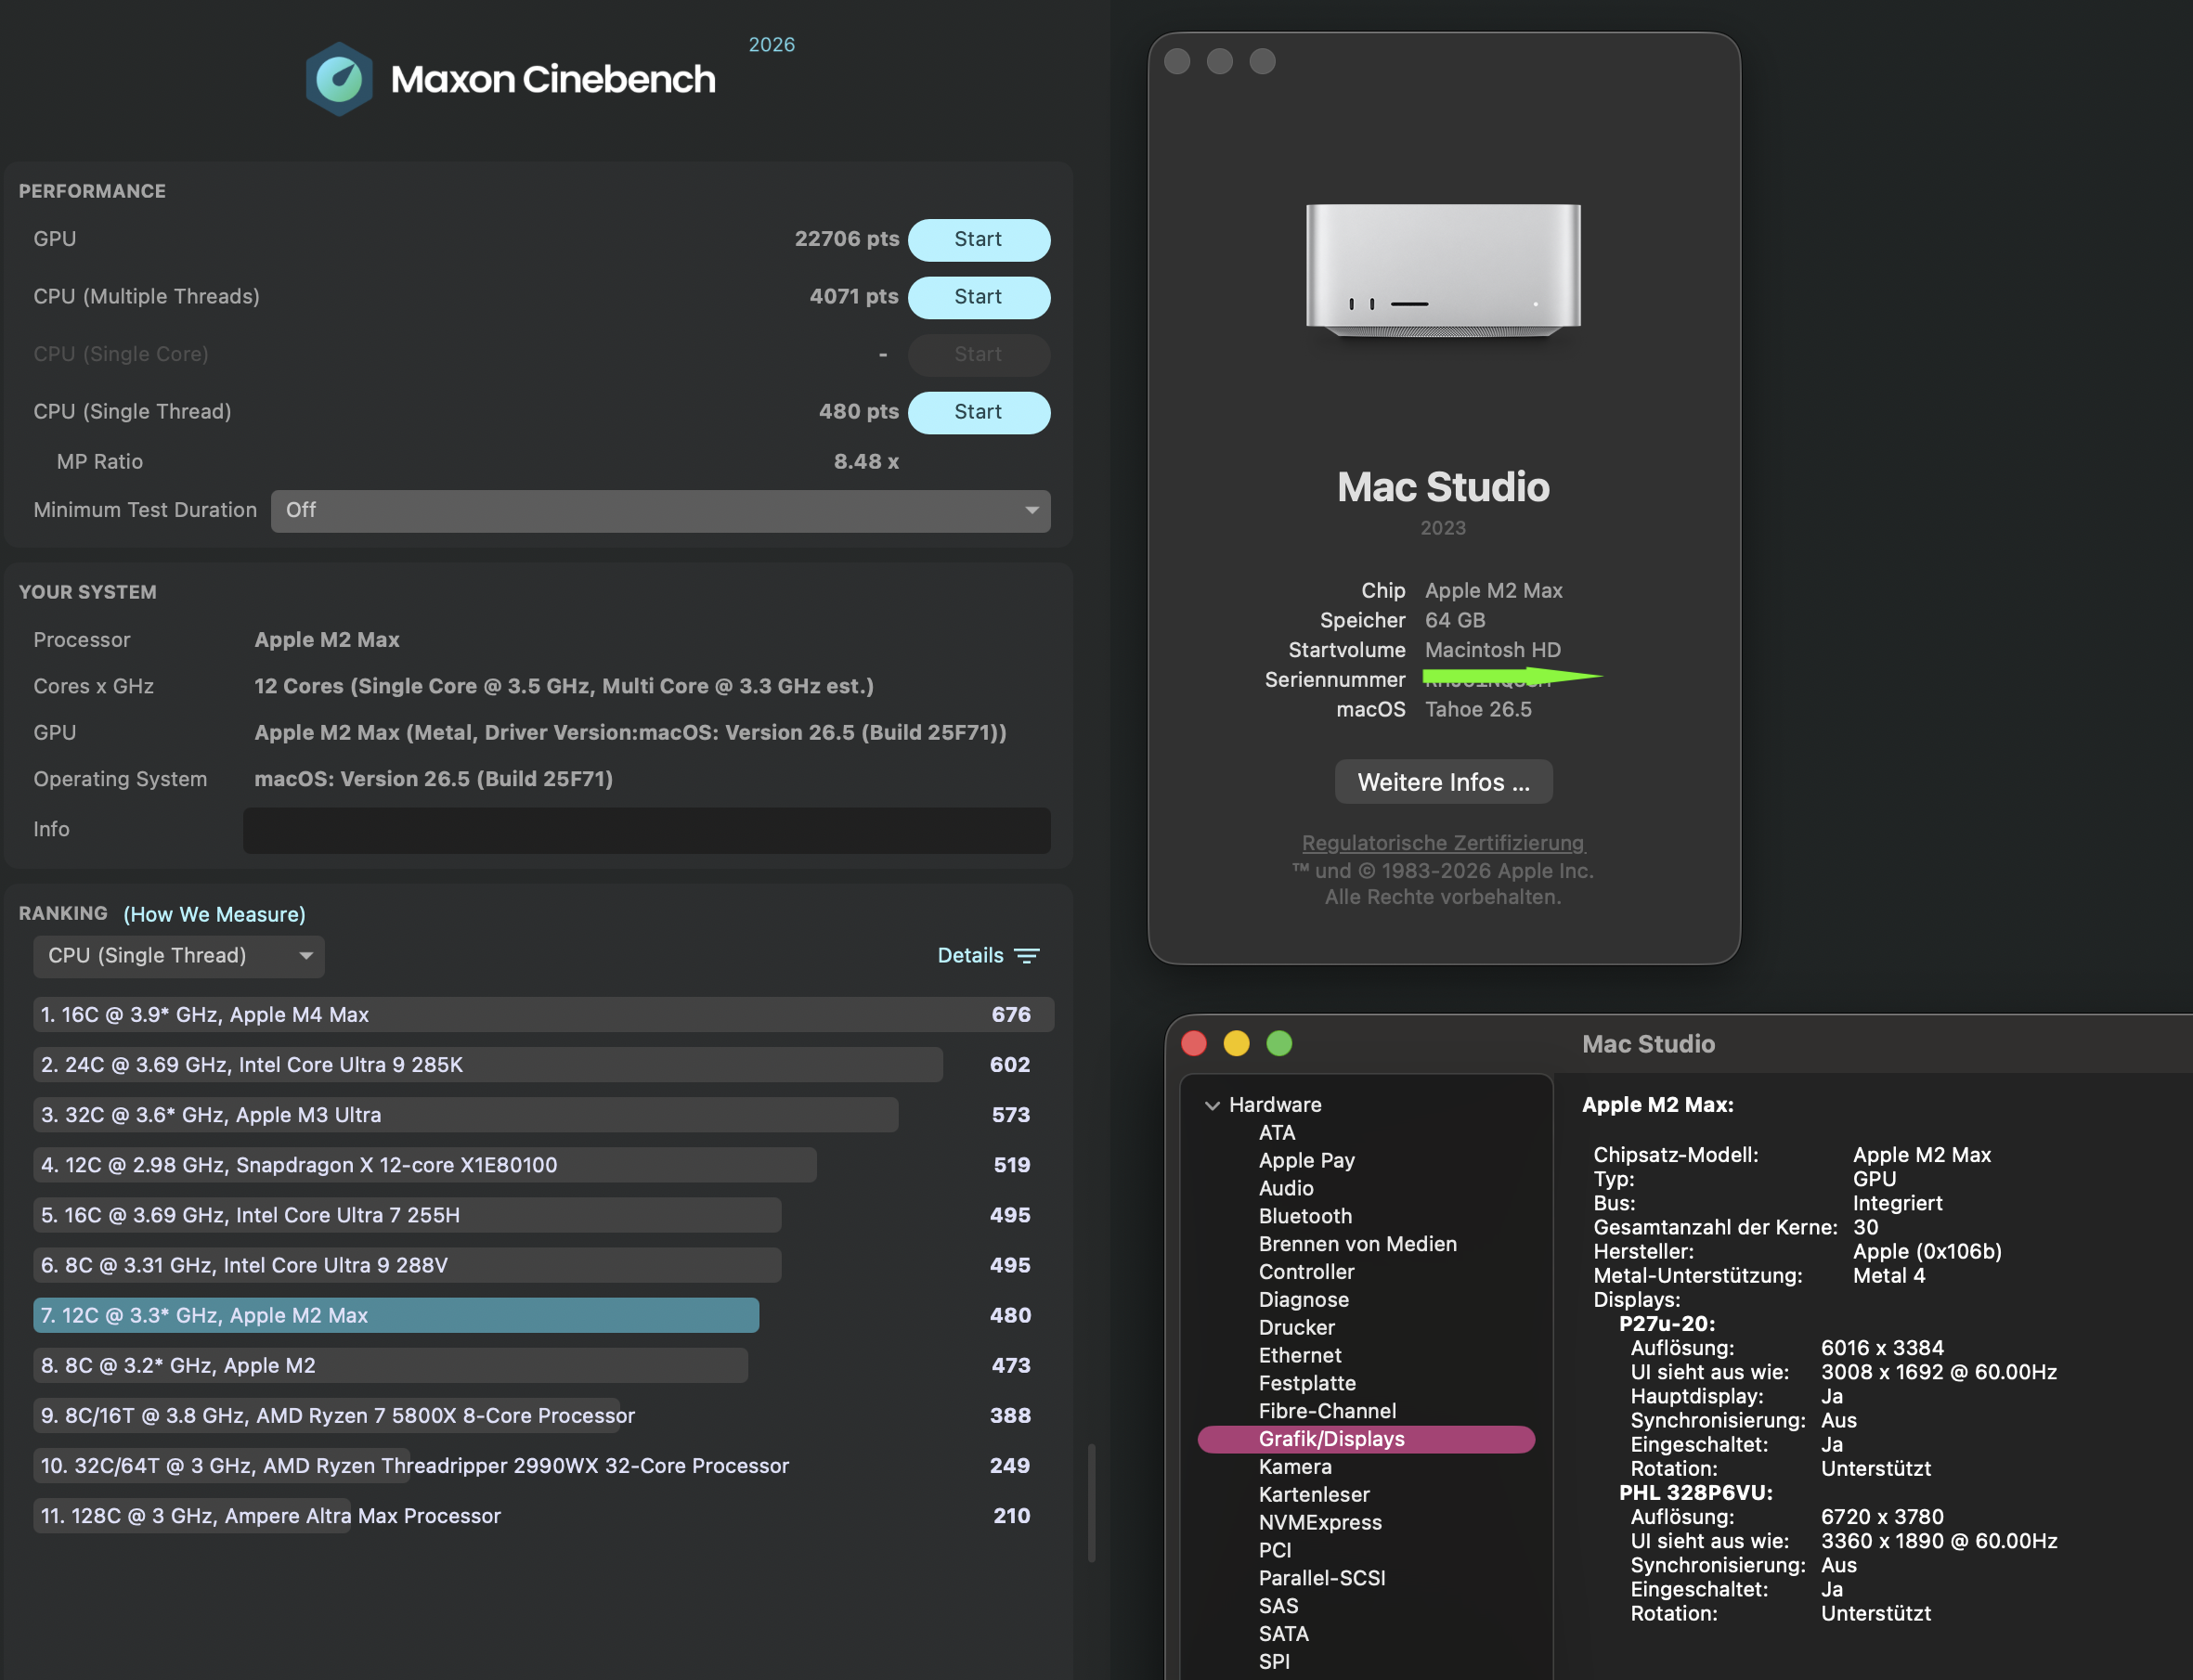The width and height of the screenshot is (2193, 1680).
Task: Open the Regulatorische Zertifizierung link
Action: point(1443,843)
